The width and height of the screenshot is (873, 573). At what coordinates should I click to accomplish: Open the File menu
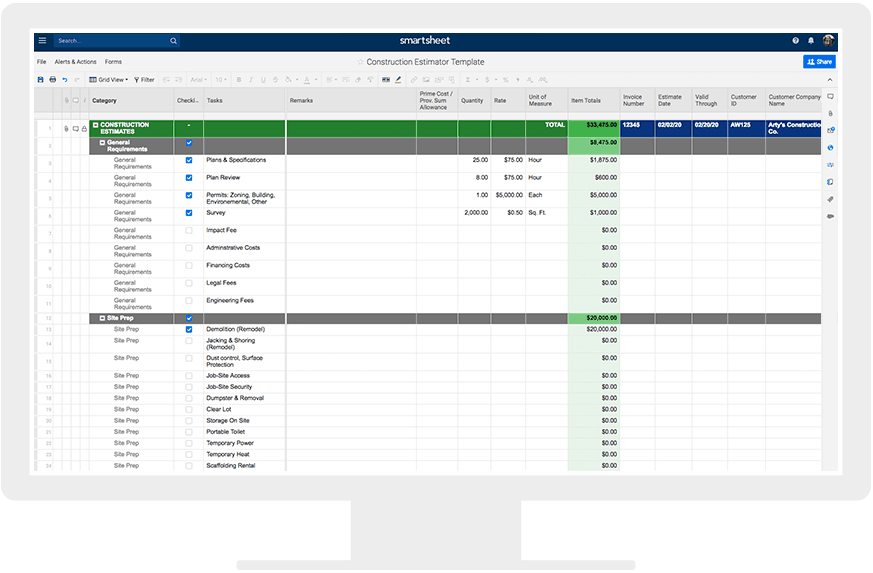click(42, 62)
